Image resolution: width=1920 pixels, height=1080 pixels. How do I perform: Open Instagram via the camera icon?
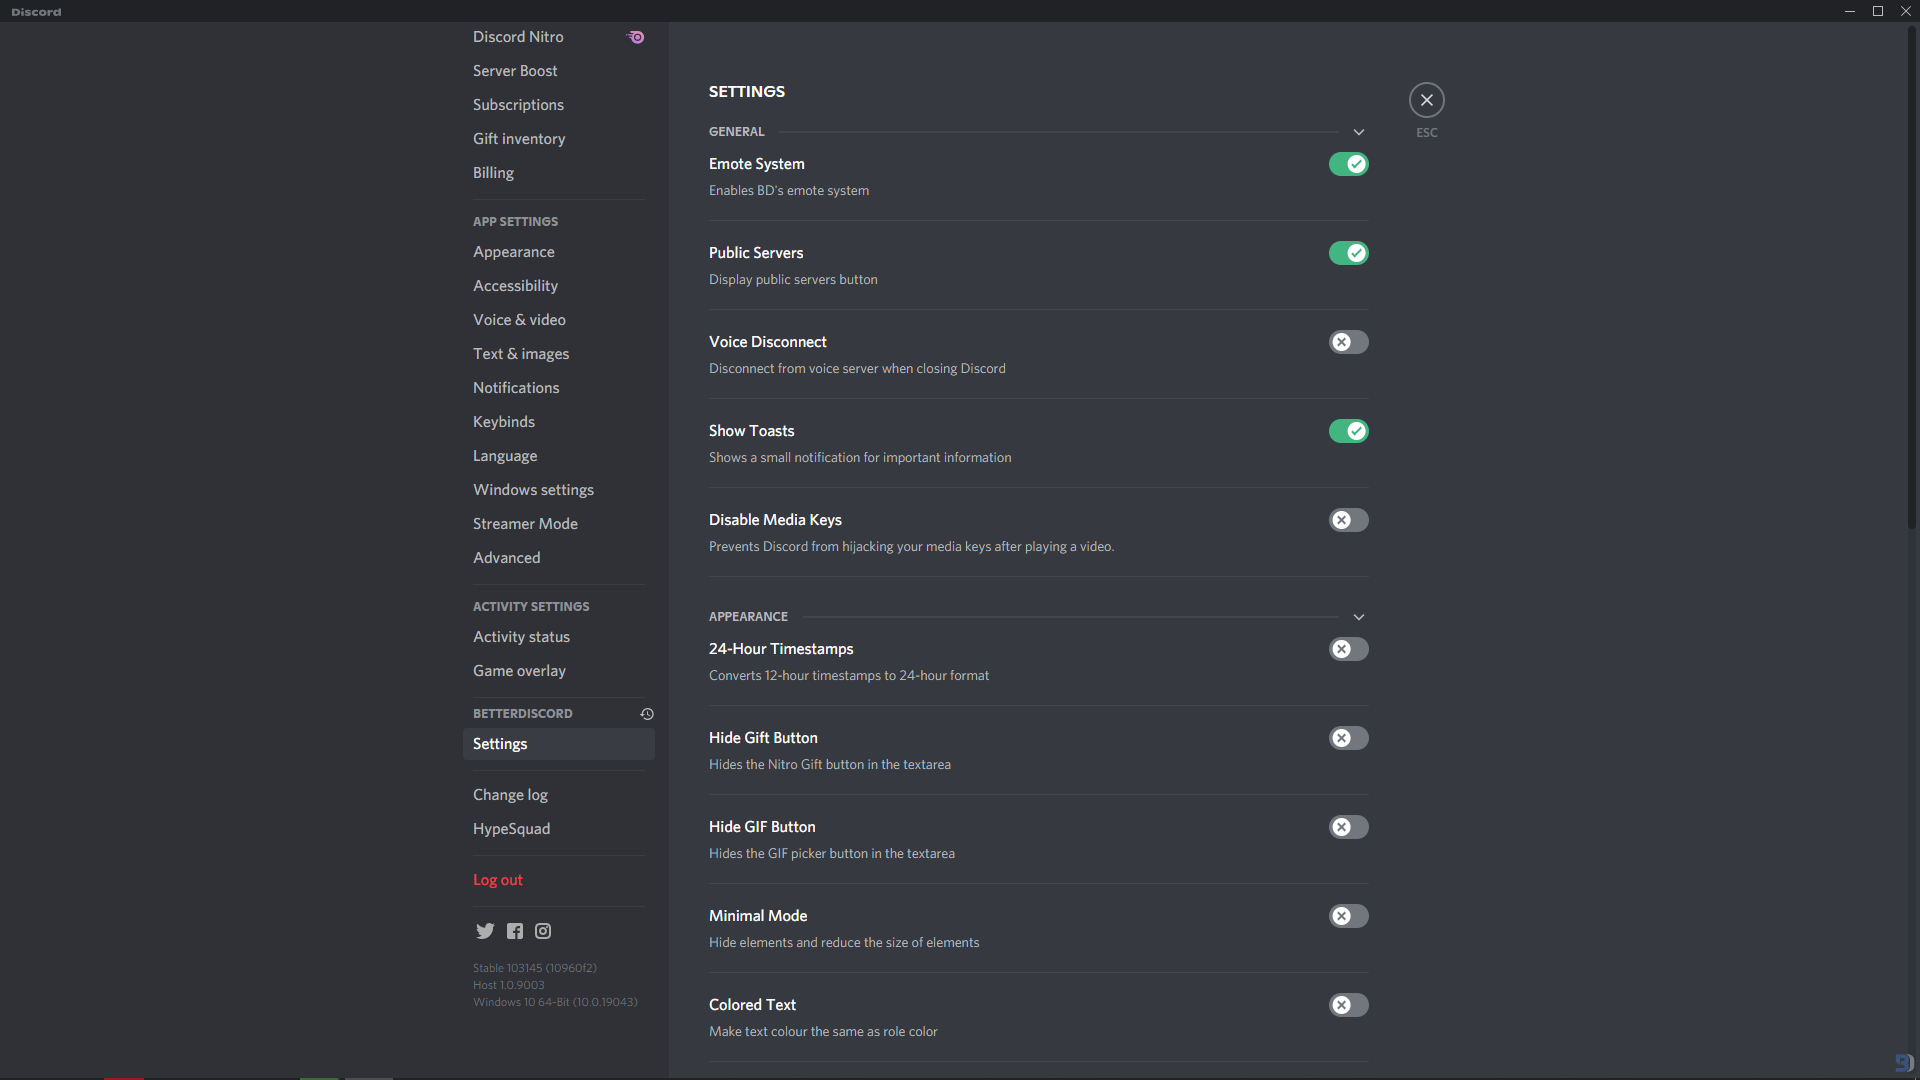(542, 930)
